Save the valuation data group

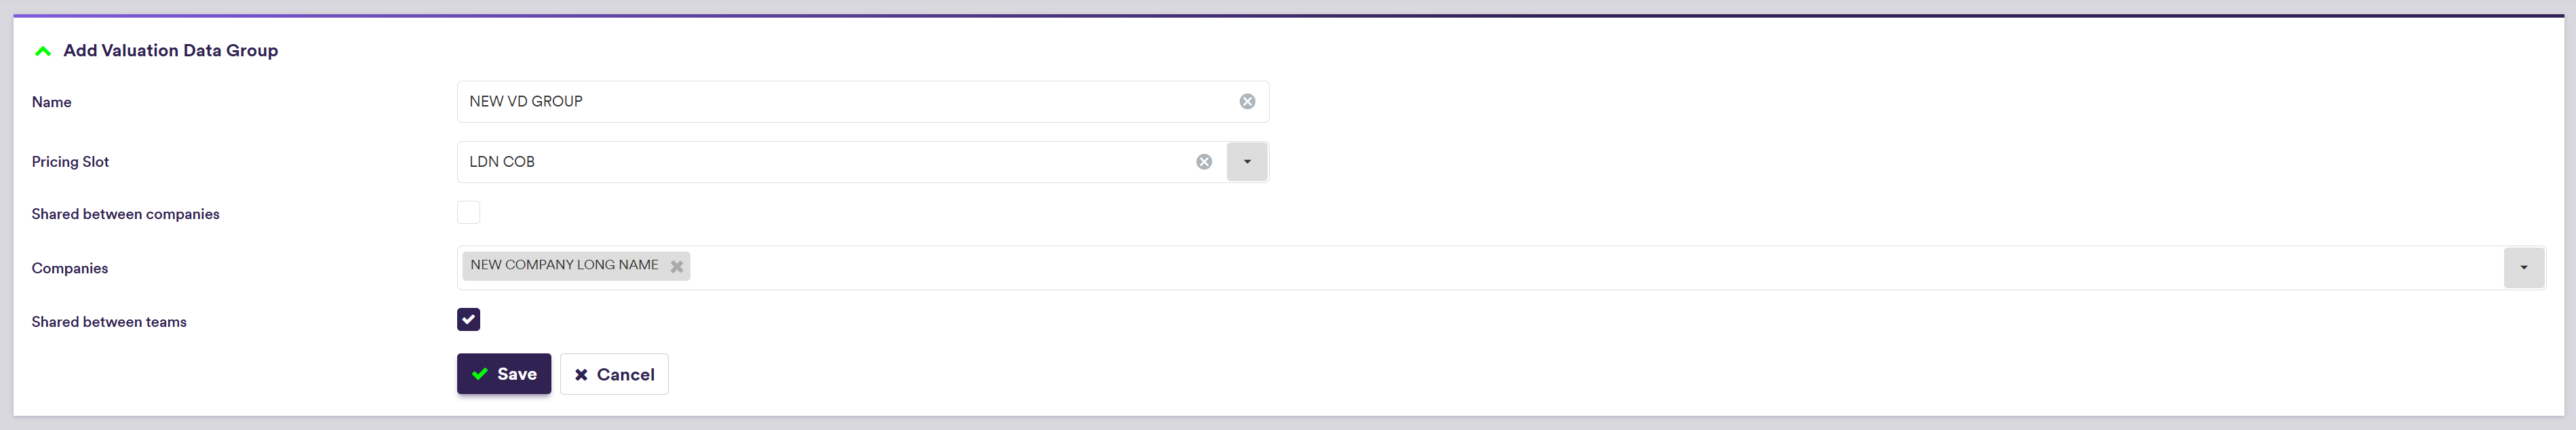point(504,374)
